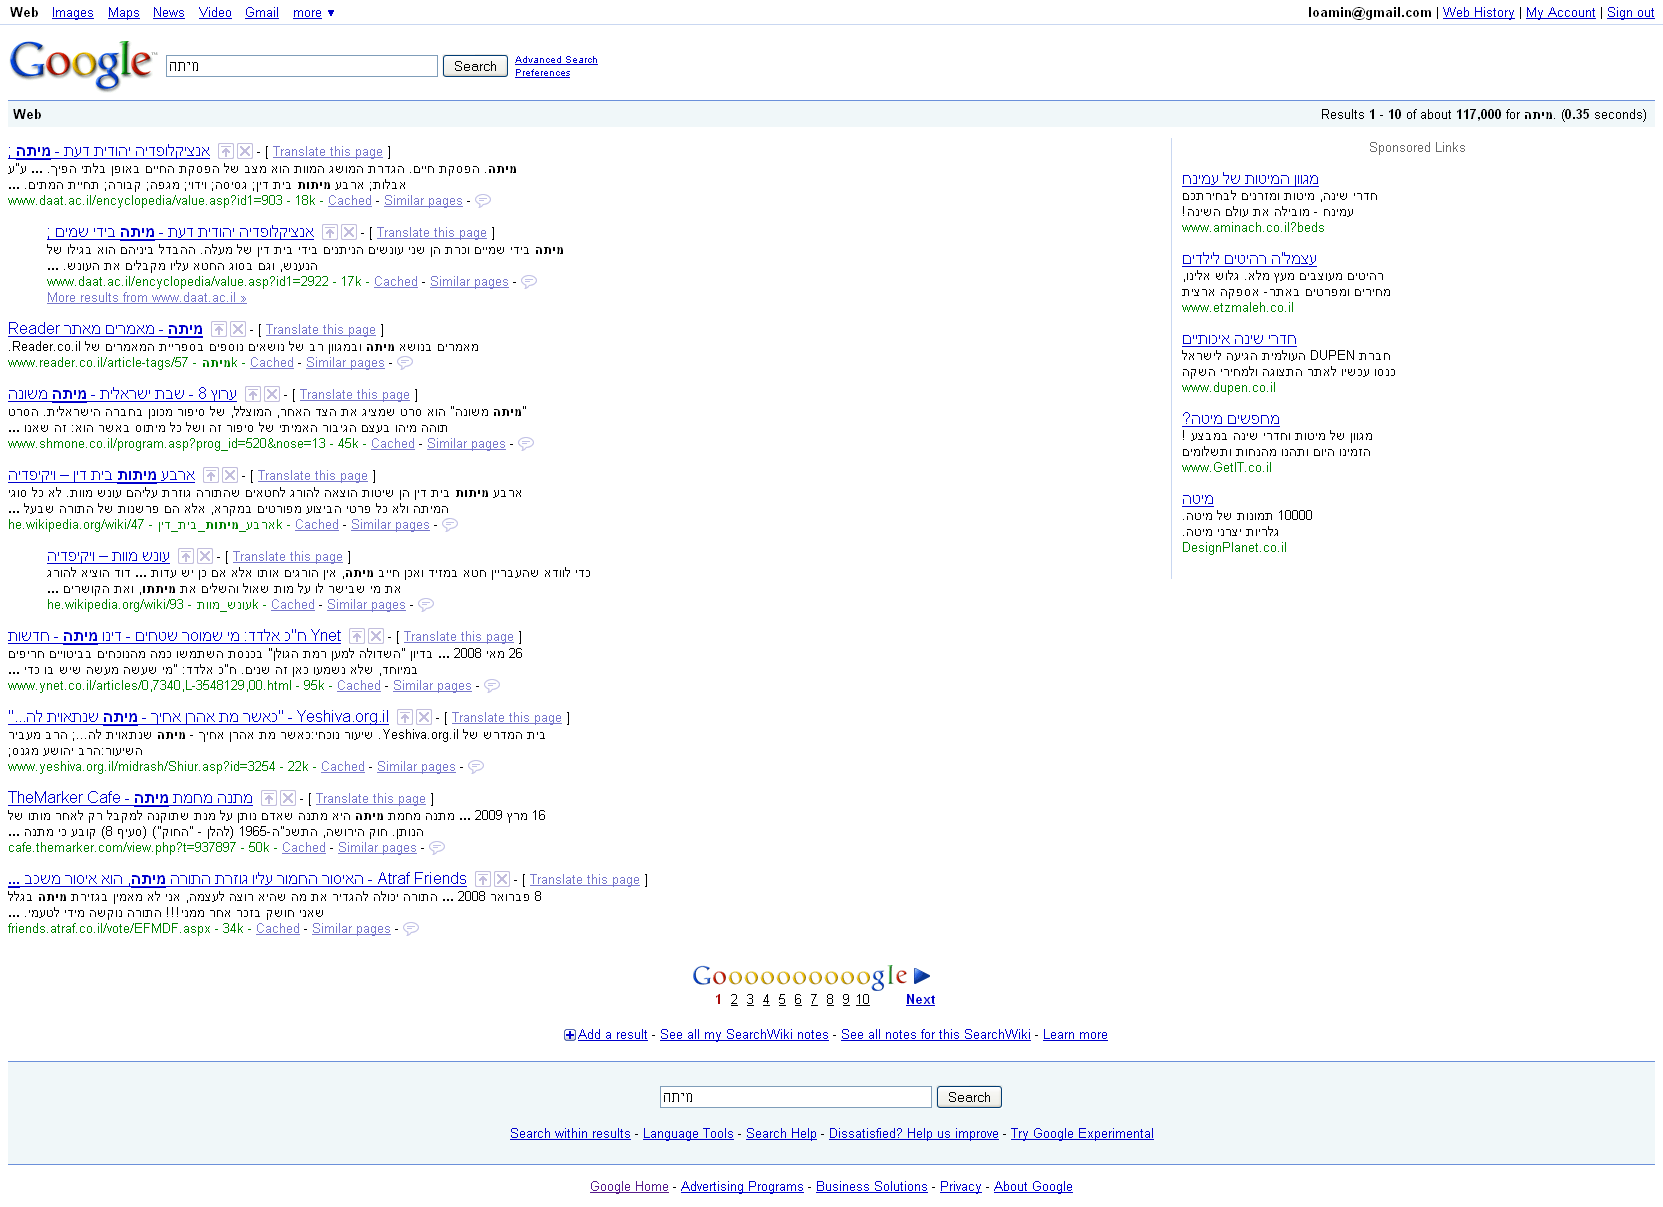The image size is (1663, 1207).
Task: Open comment bubble for TheMarker Cafe result
Action: 437,848
